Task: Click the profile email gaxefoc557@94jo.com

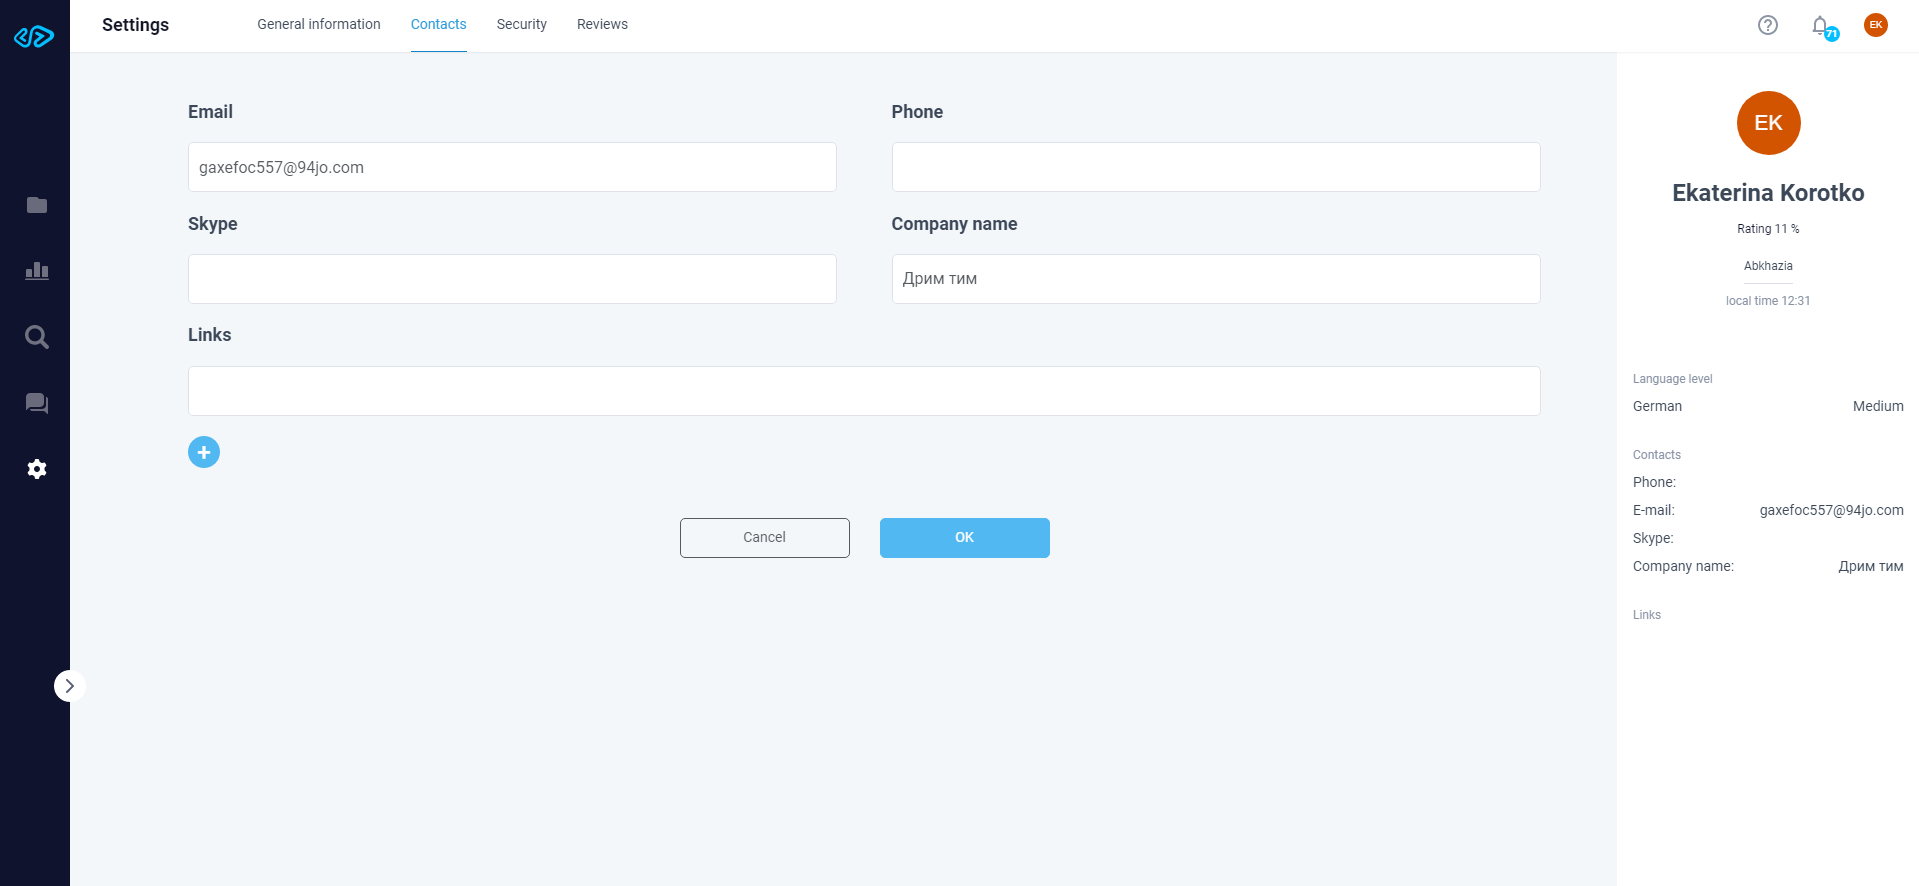Action: pos(1831,510)
